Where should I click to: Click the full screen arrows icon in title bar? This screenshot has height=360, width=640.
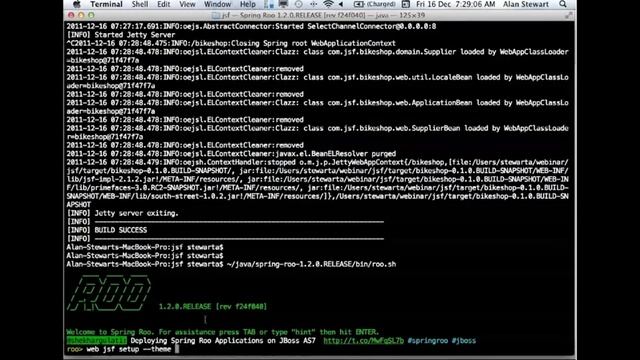click(x=569, y=16)
